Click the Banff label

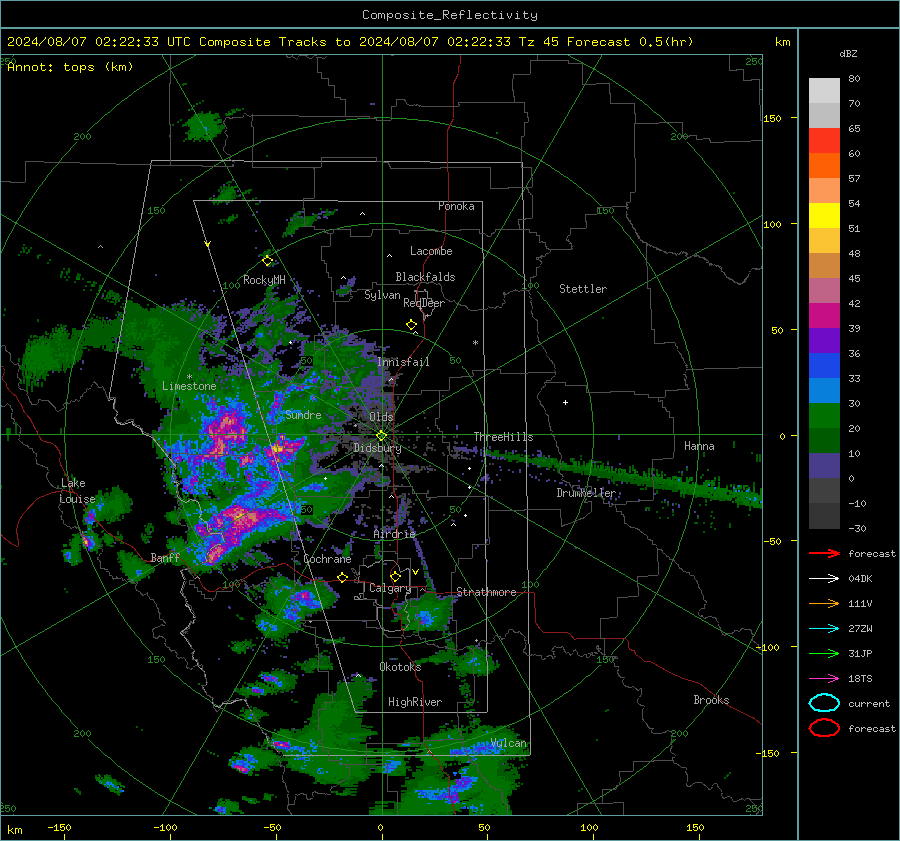coord(165,557)
